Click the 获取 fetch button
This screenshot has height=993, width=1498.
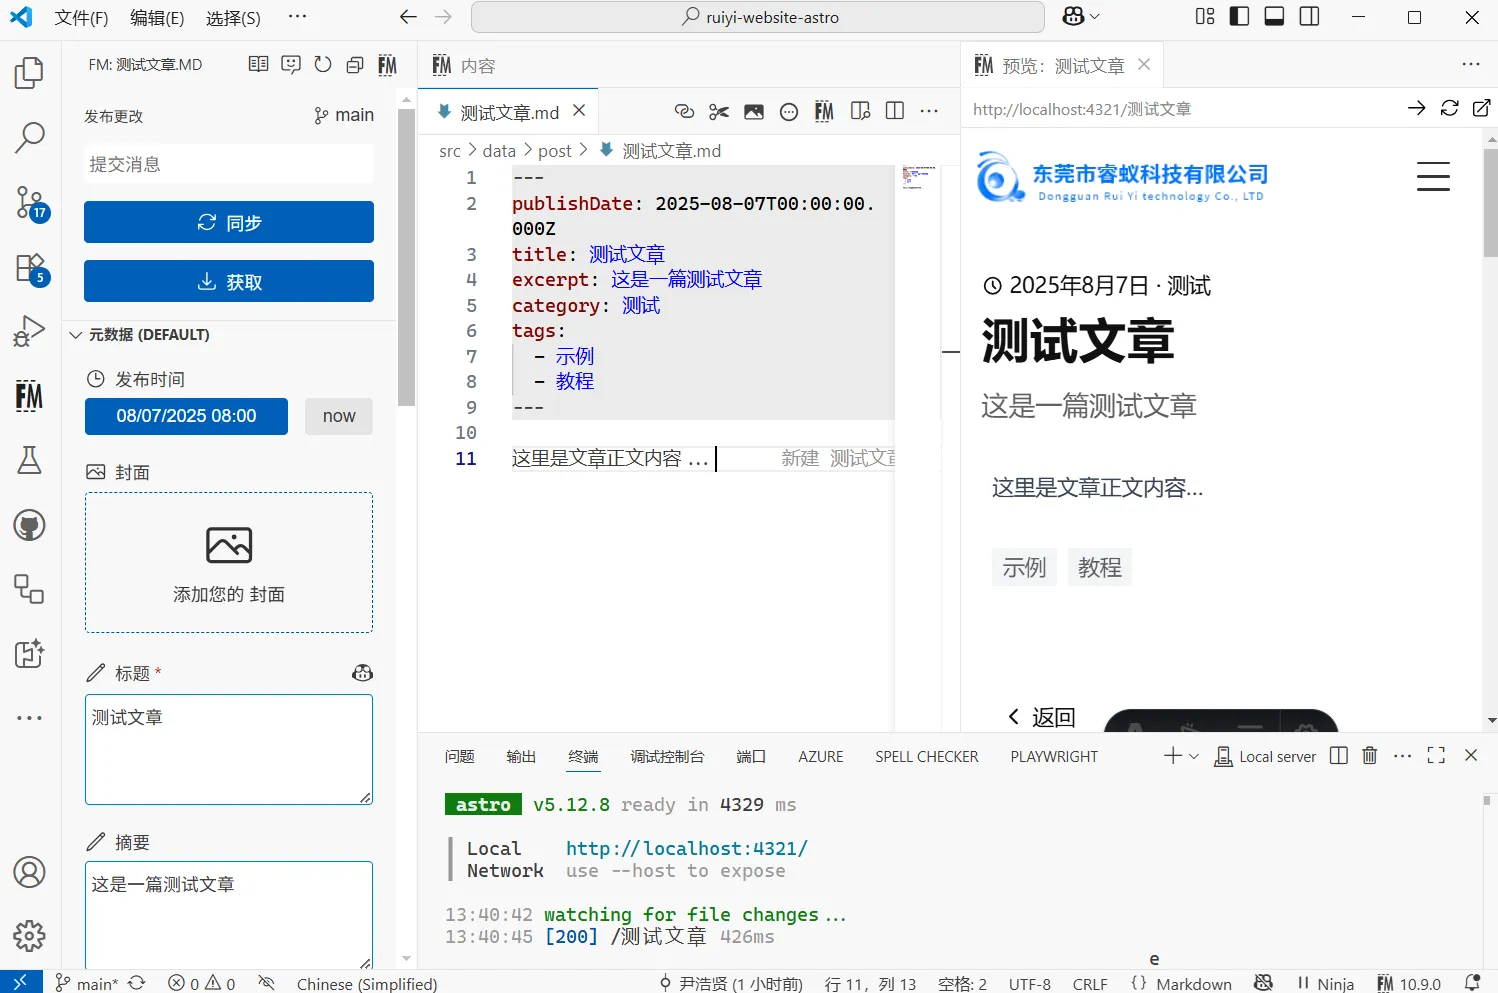pos(229,281)
